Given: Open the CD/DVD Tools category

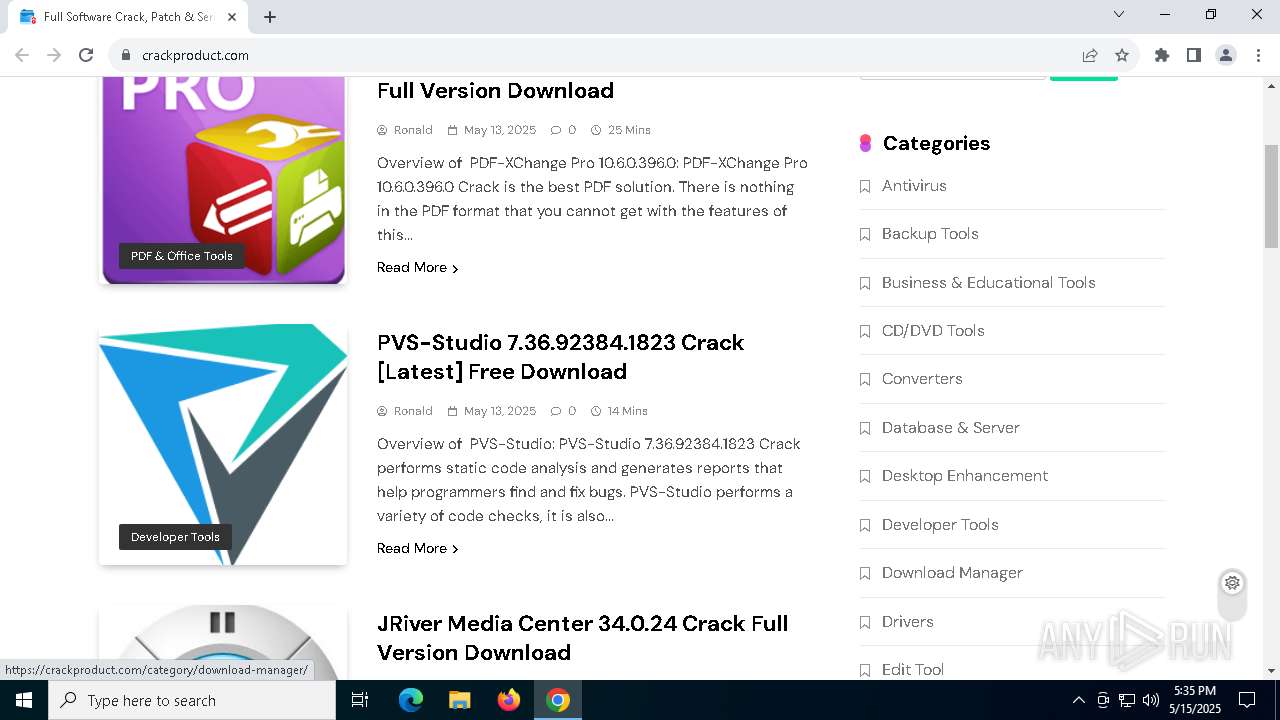Looking at the screenshot, I should pyautogui.click(x=933, y=331).
